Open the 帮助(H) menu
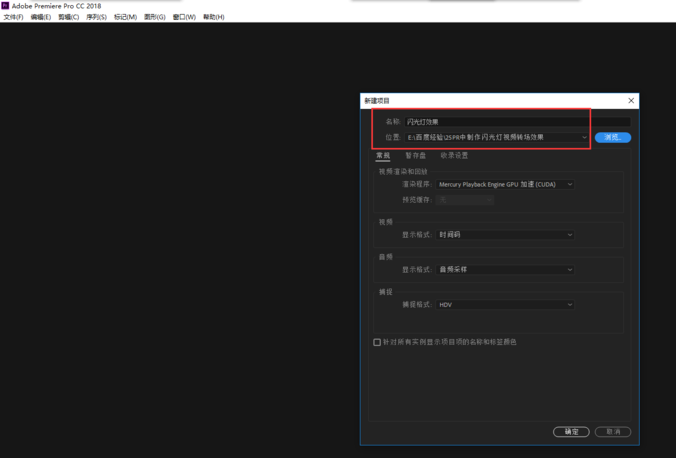Viewport: 676px width, 458px height. pyautogui.click(x=213, y=17)
